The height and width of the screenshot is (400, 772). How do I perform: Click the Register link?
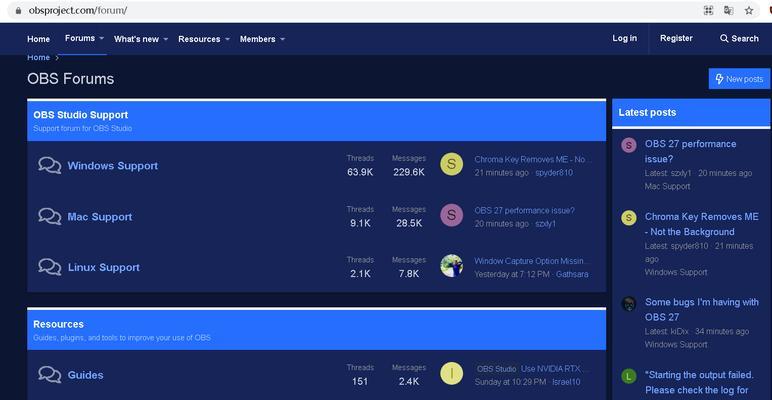click(676, 38)
